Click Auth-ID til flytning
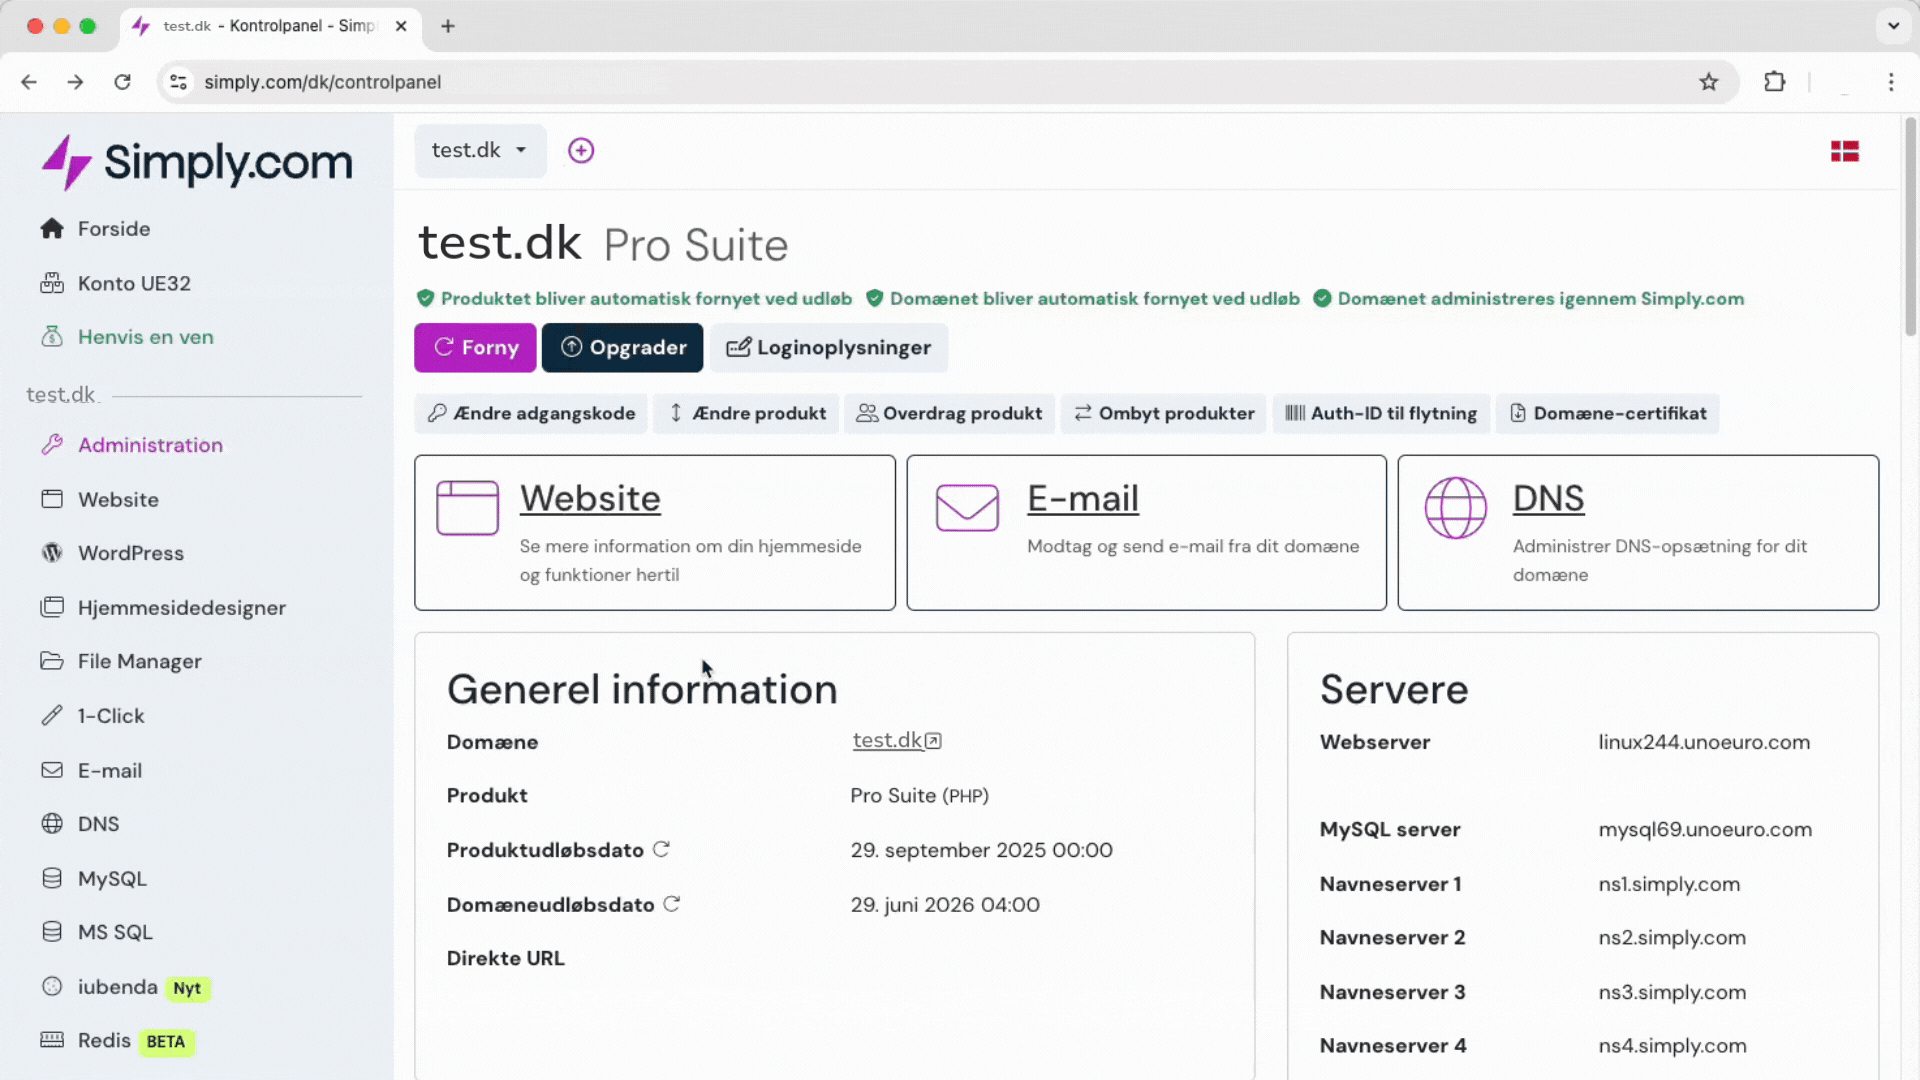 [1381, 413]
